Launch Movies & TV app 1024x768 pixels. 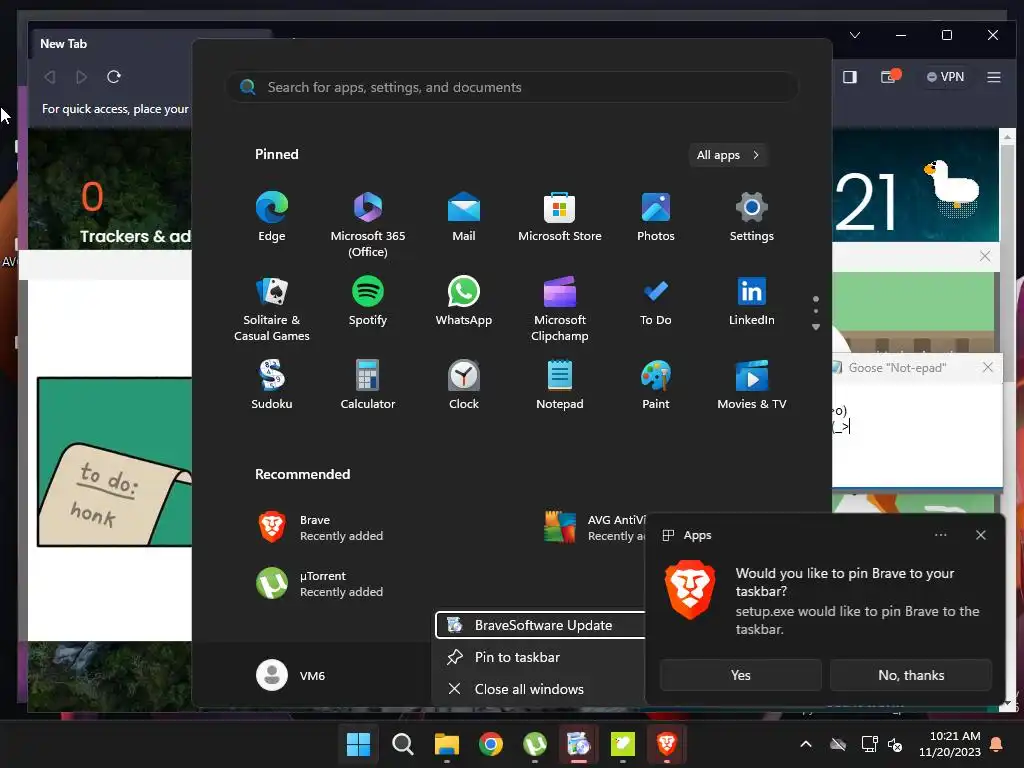(x=752, y=385)
